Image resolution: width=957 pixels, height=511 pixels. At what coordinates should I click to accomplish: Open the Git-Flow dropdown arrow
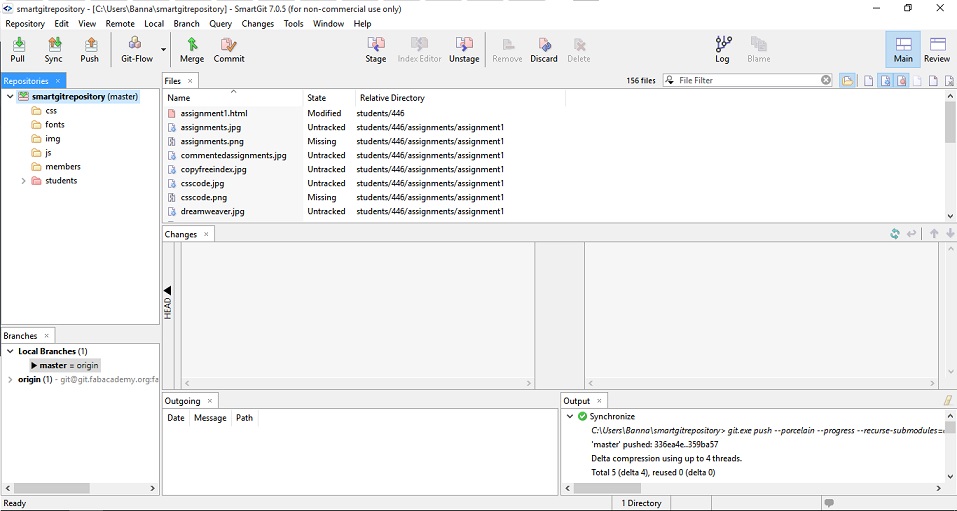tap(164, 49)
